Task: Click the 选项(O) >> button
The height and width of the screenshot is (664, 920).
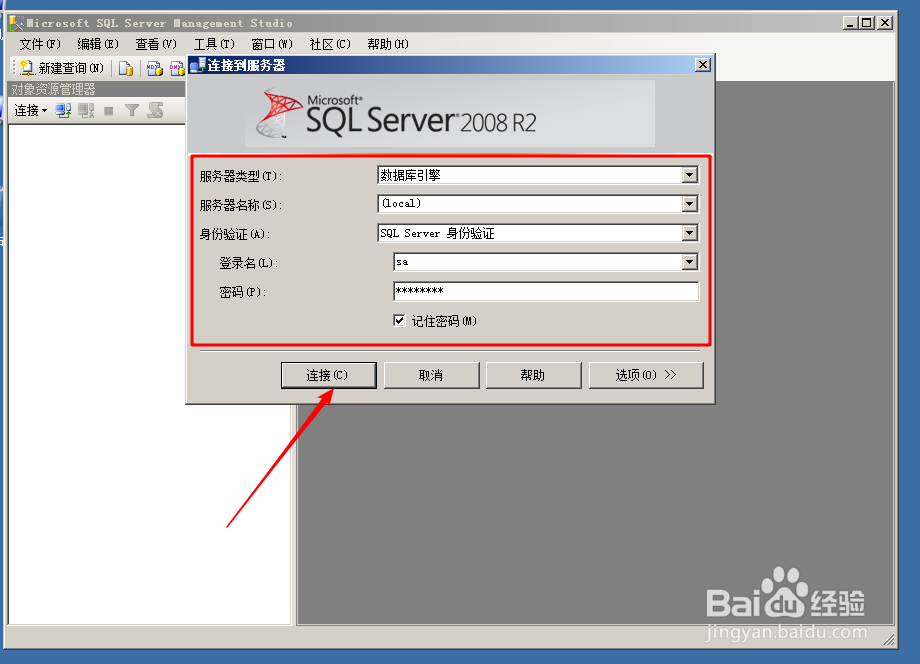Action: click(x=646, y=375)
